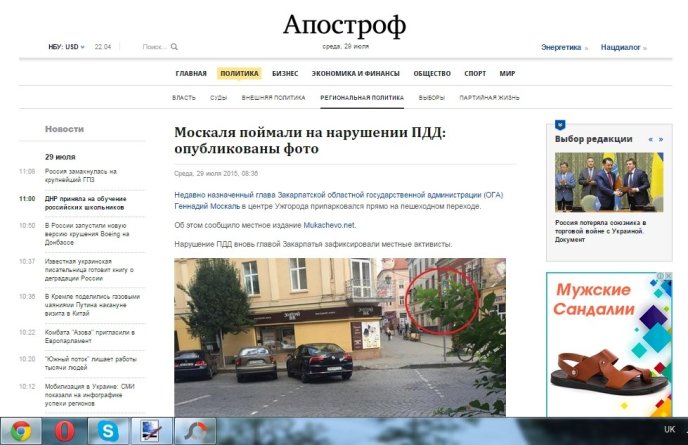Open the НБУ: USD currency dropdown
The image size is (688, 445).
[x=66, y=47]
